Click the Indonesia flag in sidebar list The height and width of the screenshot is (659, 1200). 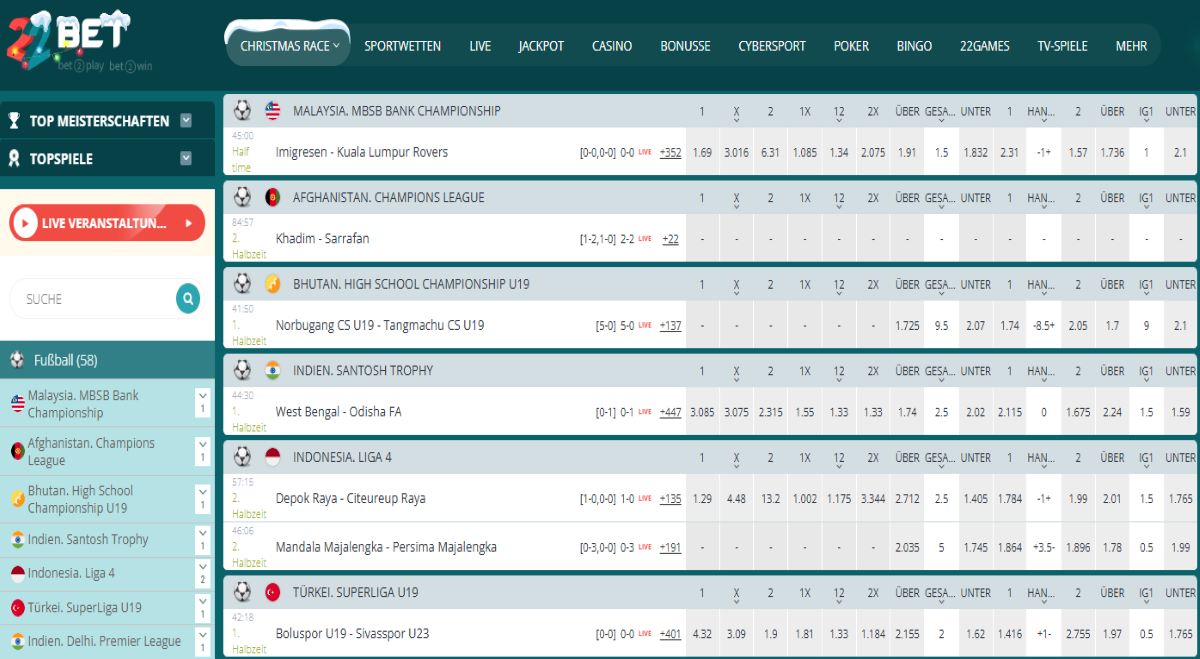18,573
